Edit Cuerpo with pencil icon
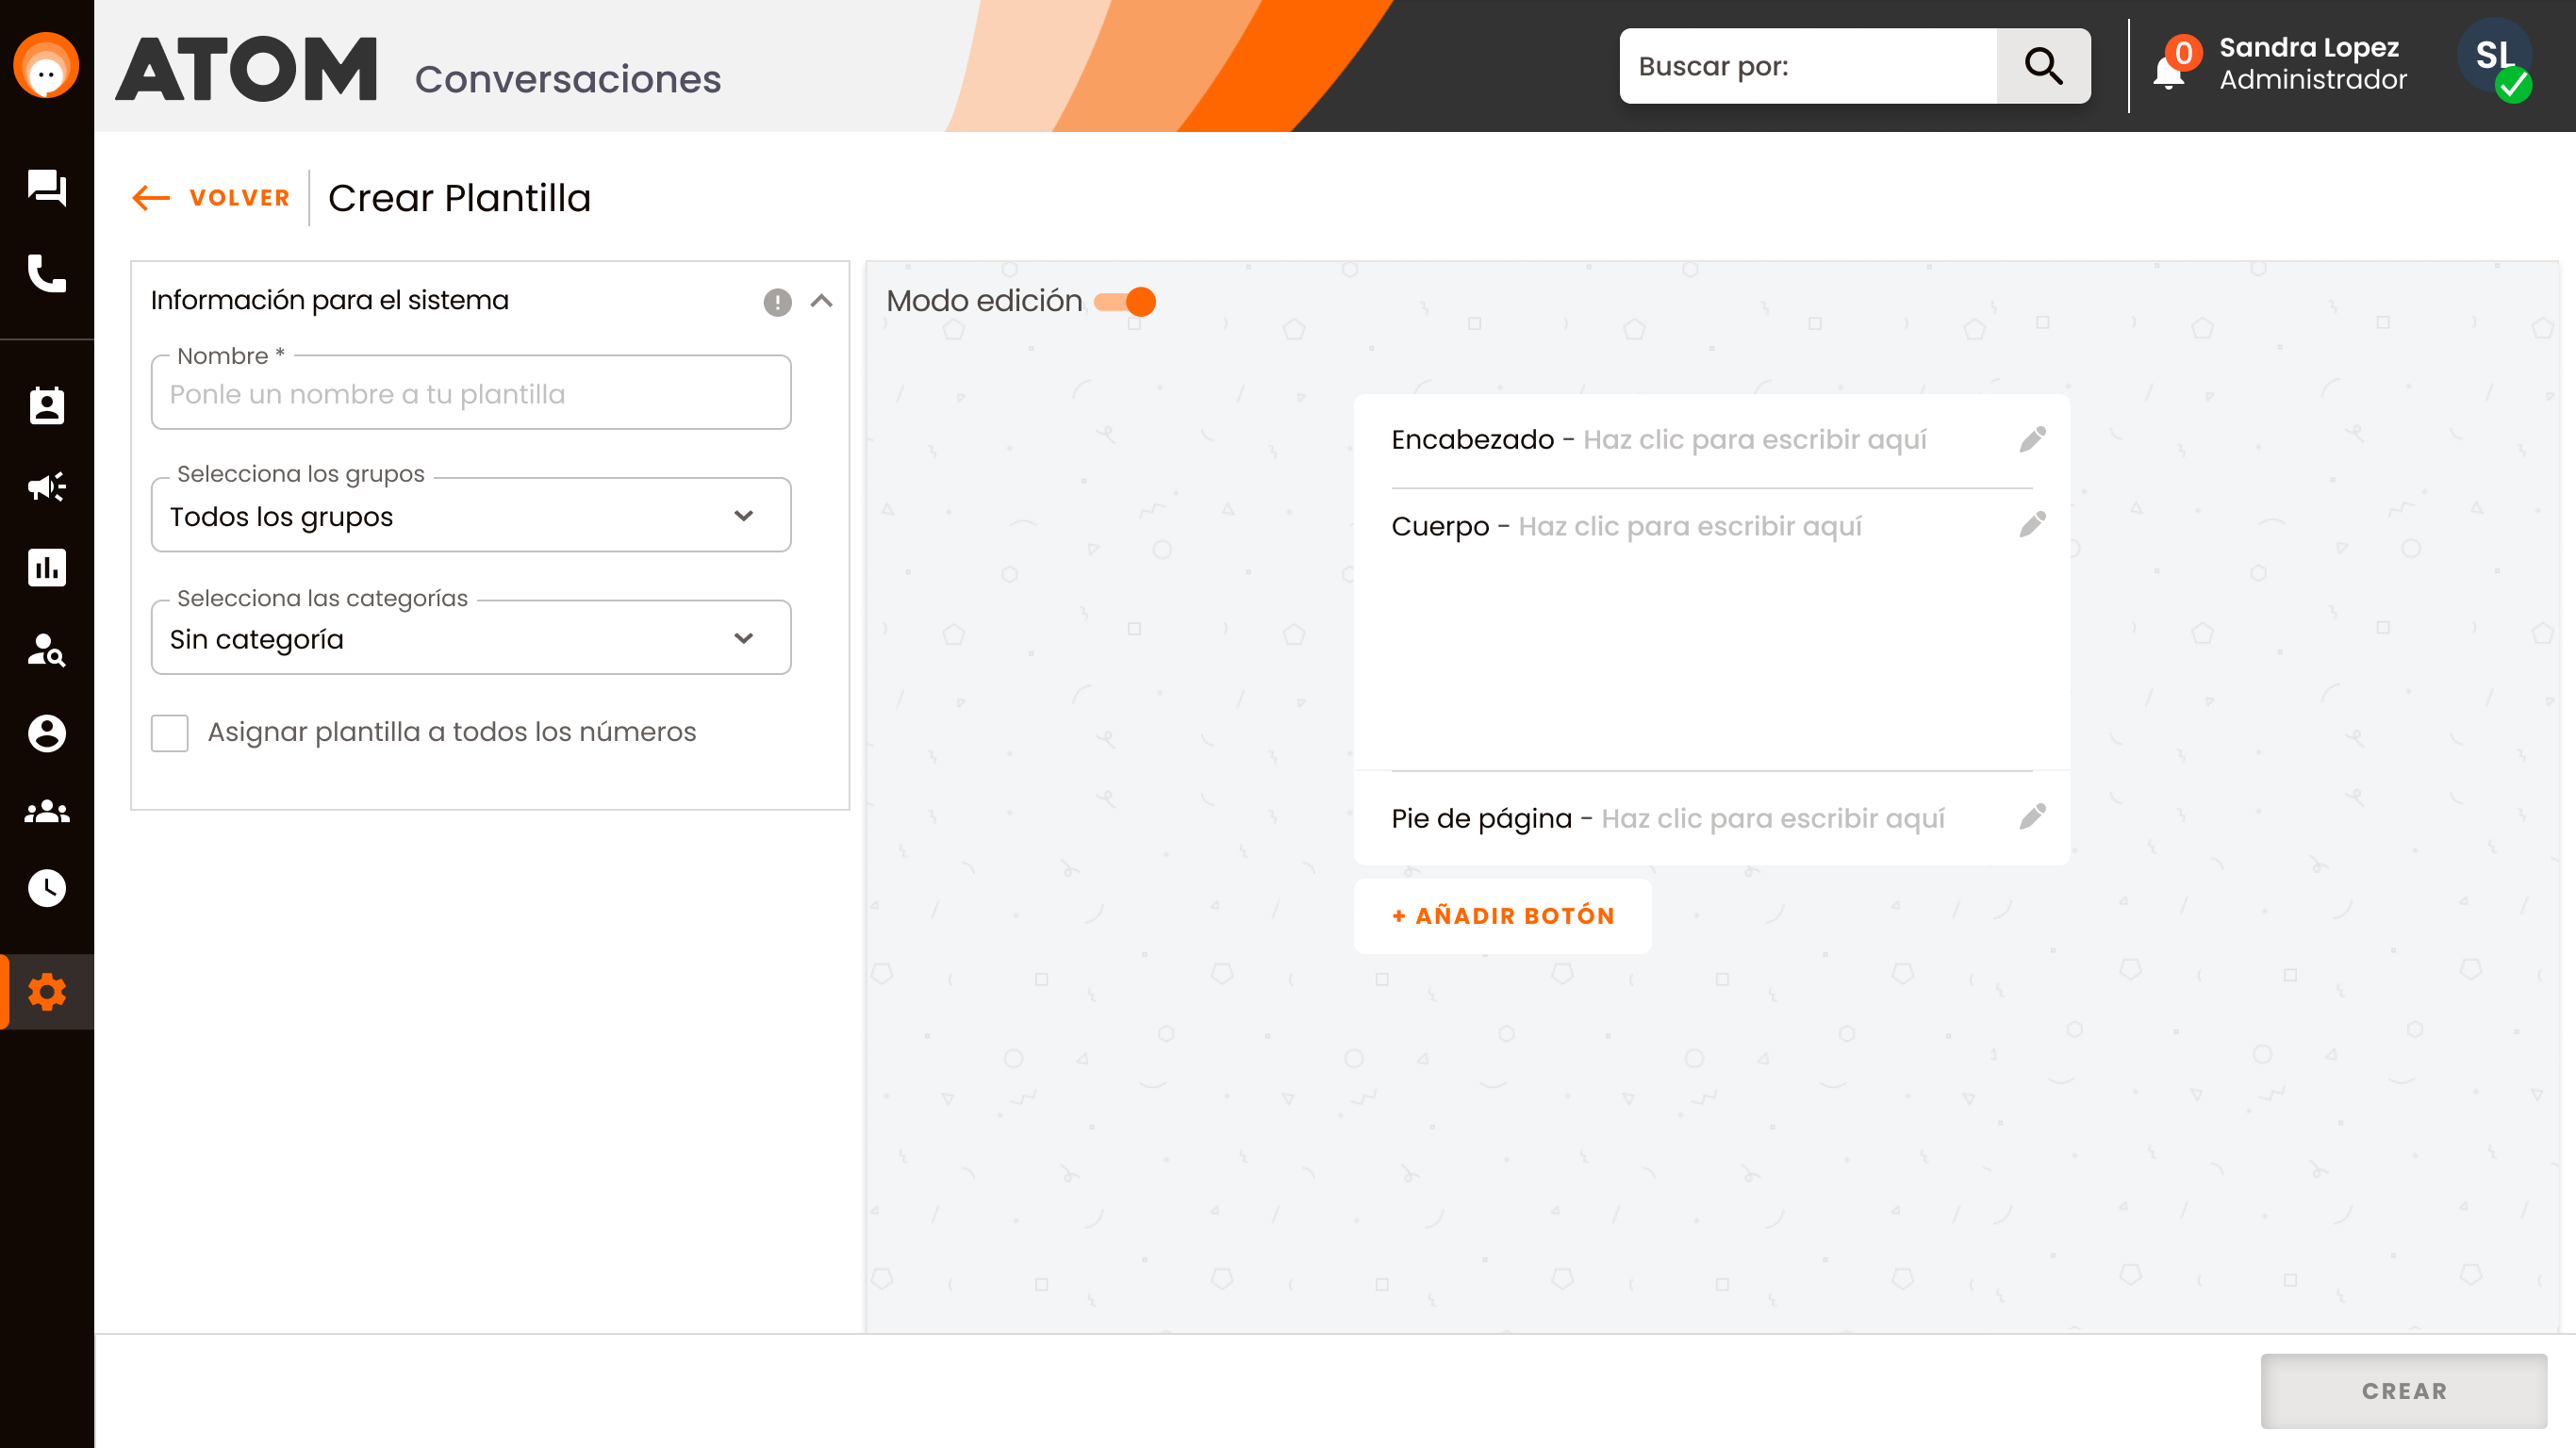2576x1448 pixels. click(2032, 524)
